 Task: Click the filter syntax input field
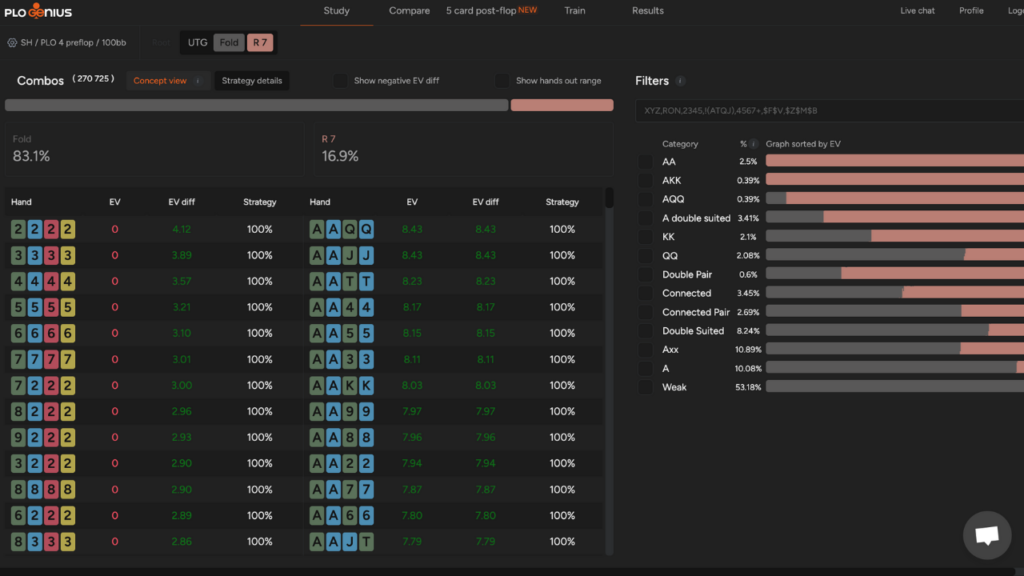coord(829,110)
